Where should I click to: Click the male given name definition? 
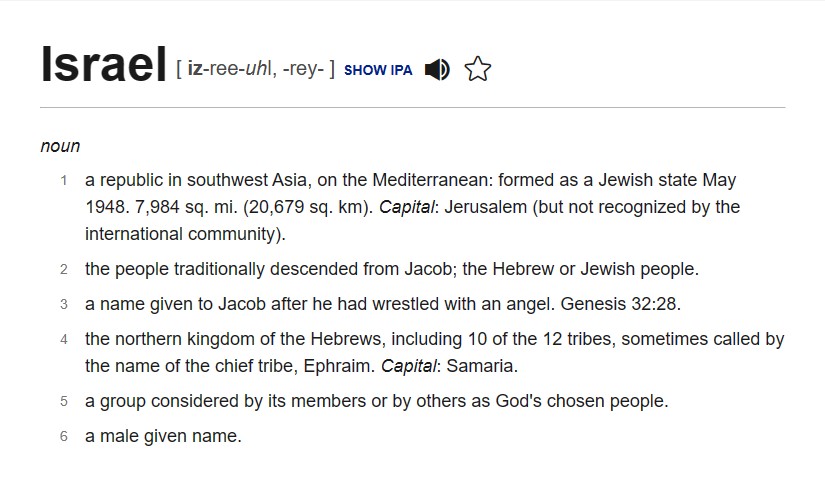(163, 436)
